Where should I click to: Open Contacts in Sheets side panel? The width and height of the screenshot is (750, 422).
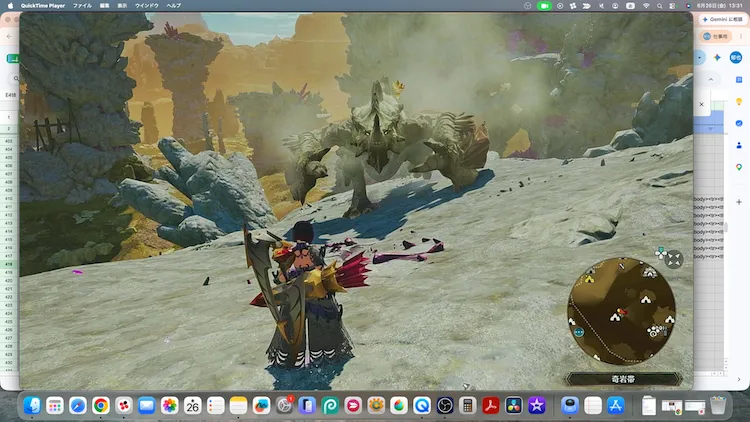[739, 145]
